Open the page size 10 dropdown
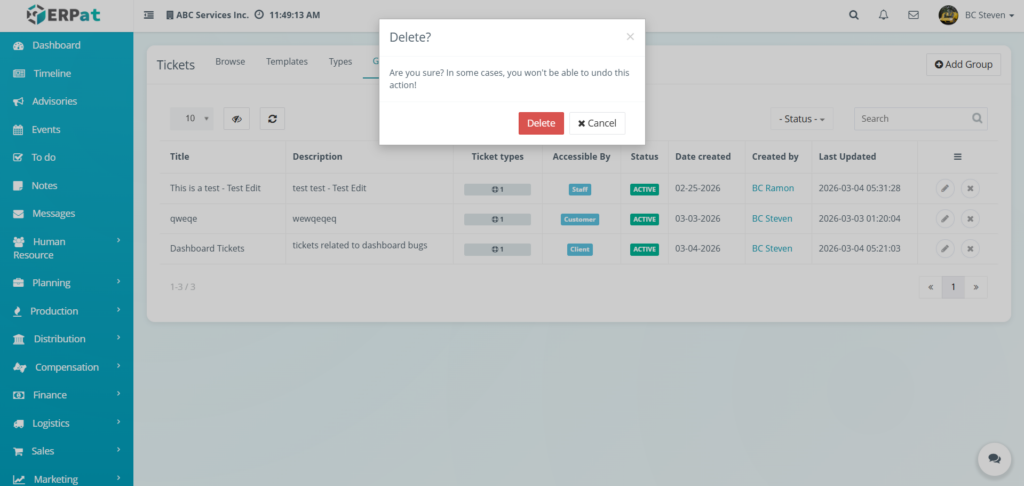This screenshot has width=1024, height=486. (191, 119)
